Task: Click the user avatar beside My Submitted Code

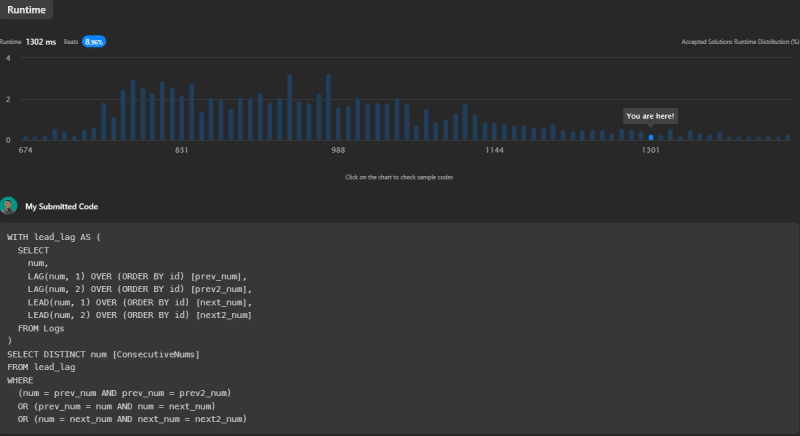Action: [9, 206]
